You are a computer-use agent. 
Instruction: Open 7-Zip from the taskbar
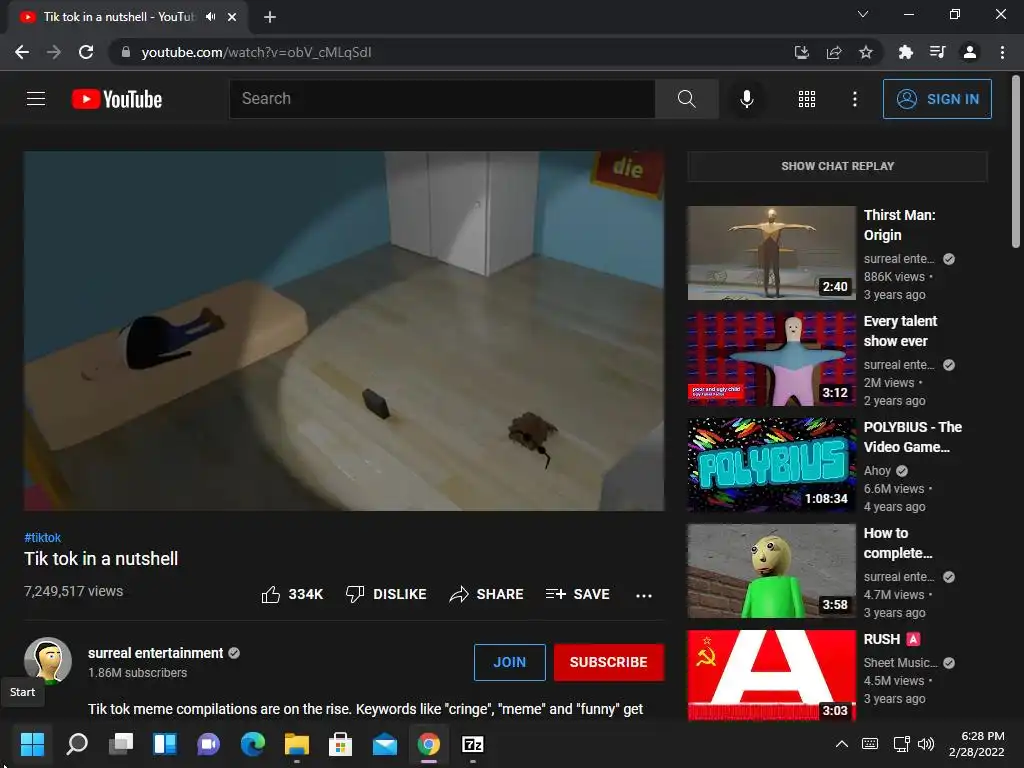[473, 744]
